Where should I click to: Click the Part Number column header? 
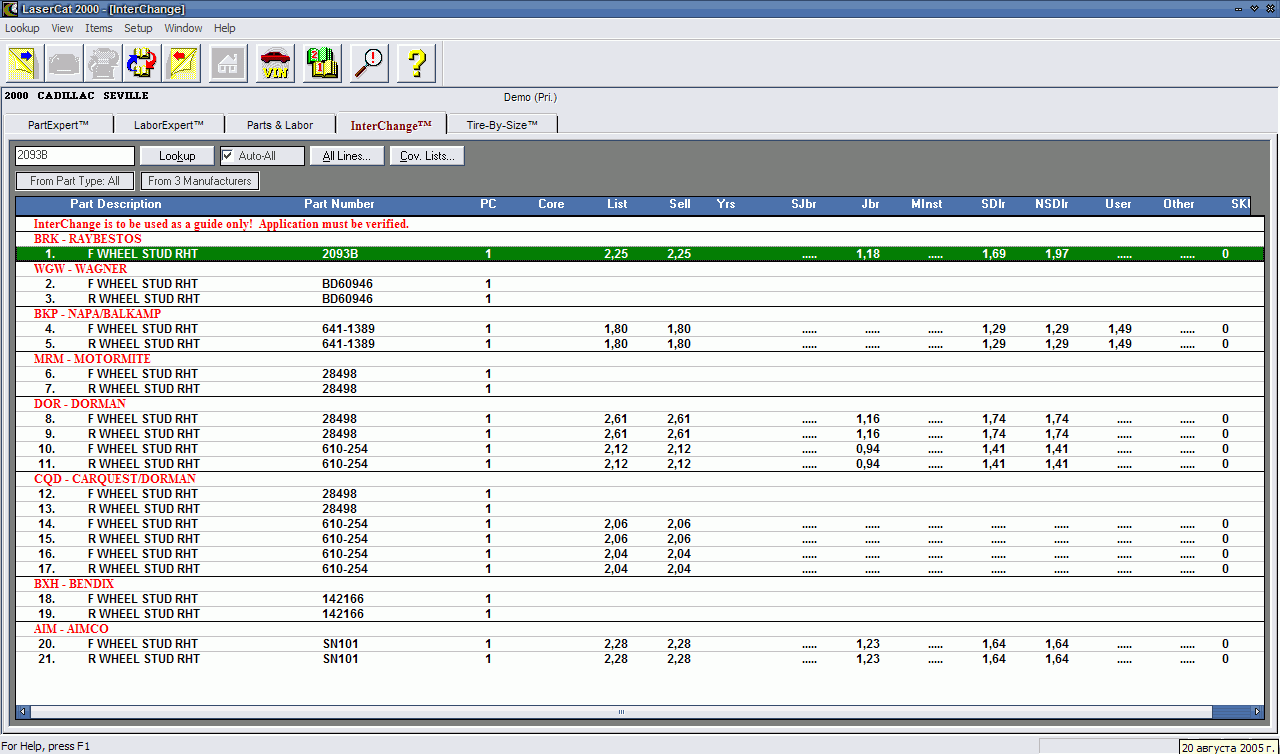(339, 204)
